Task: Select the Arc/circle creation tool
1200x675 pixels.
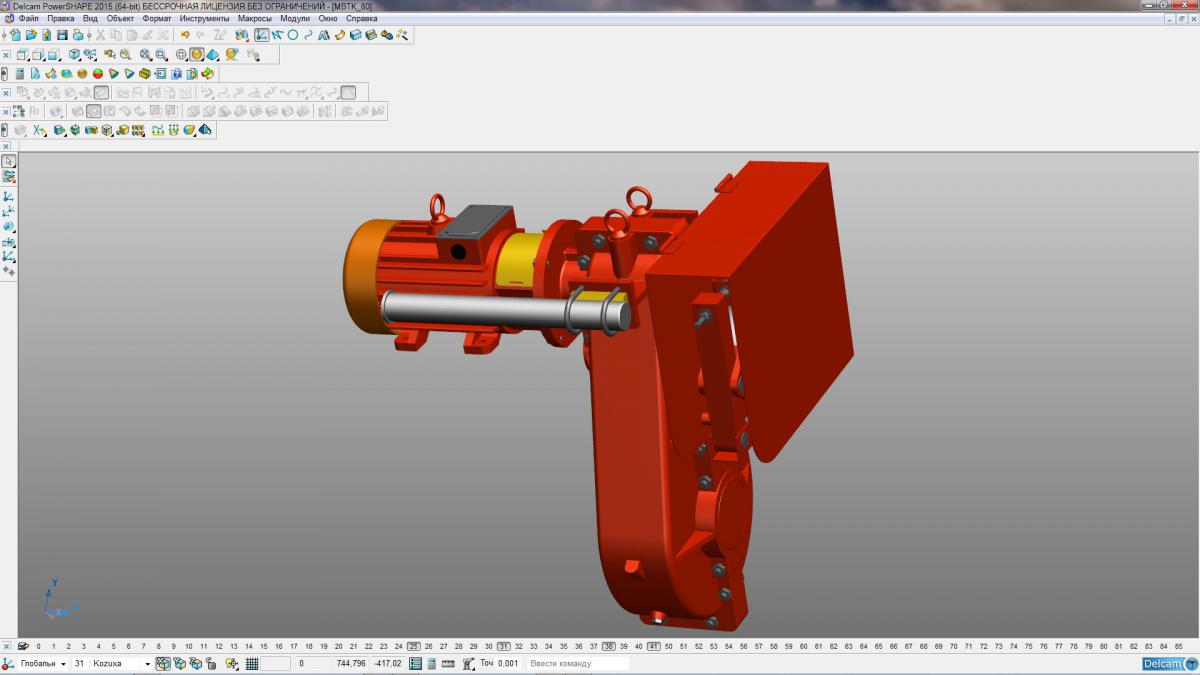Action: (293, 35)
